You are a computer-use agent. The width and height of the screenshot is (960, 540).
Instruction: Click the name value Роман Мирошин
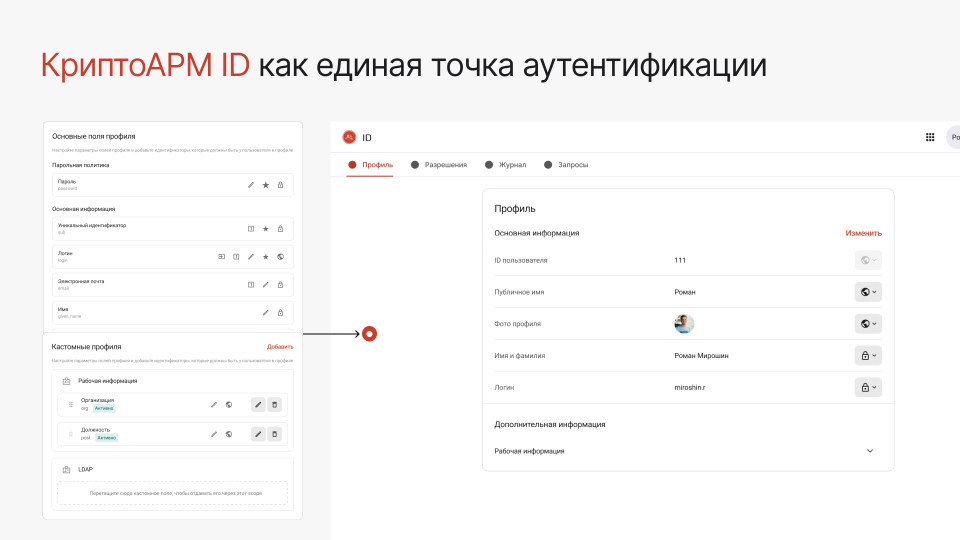point(701,356)
